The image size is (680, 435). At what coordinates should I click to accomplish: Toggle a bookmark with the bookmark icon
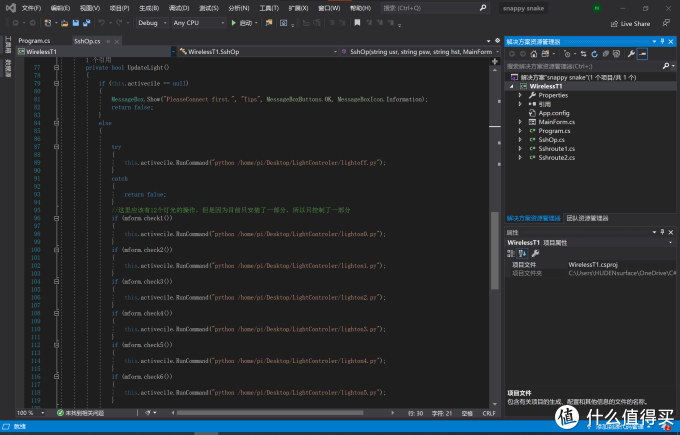click(x=357, y=23)
